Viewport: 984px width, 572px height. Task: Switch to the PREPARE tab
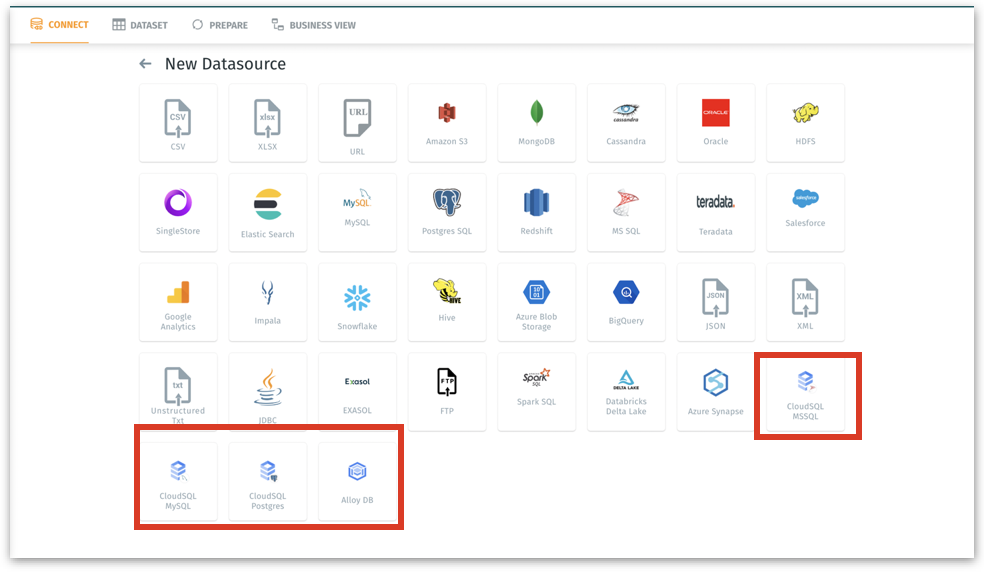click(220, 25)
